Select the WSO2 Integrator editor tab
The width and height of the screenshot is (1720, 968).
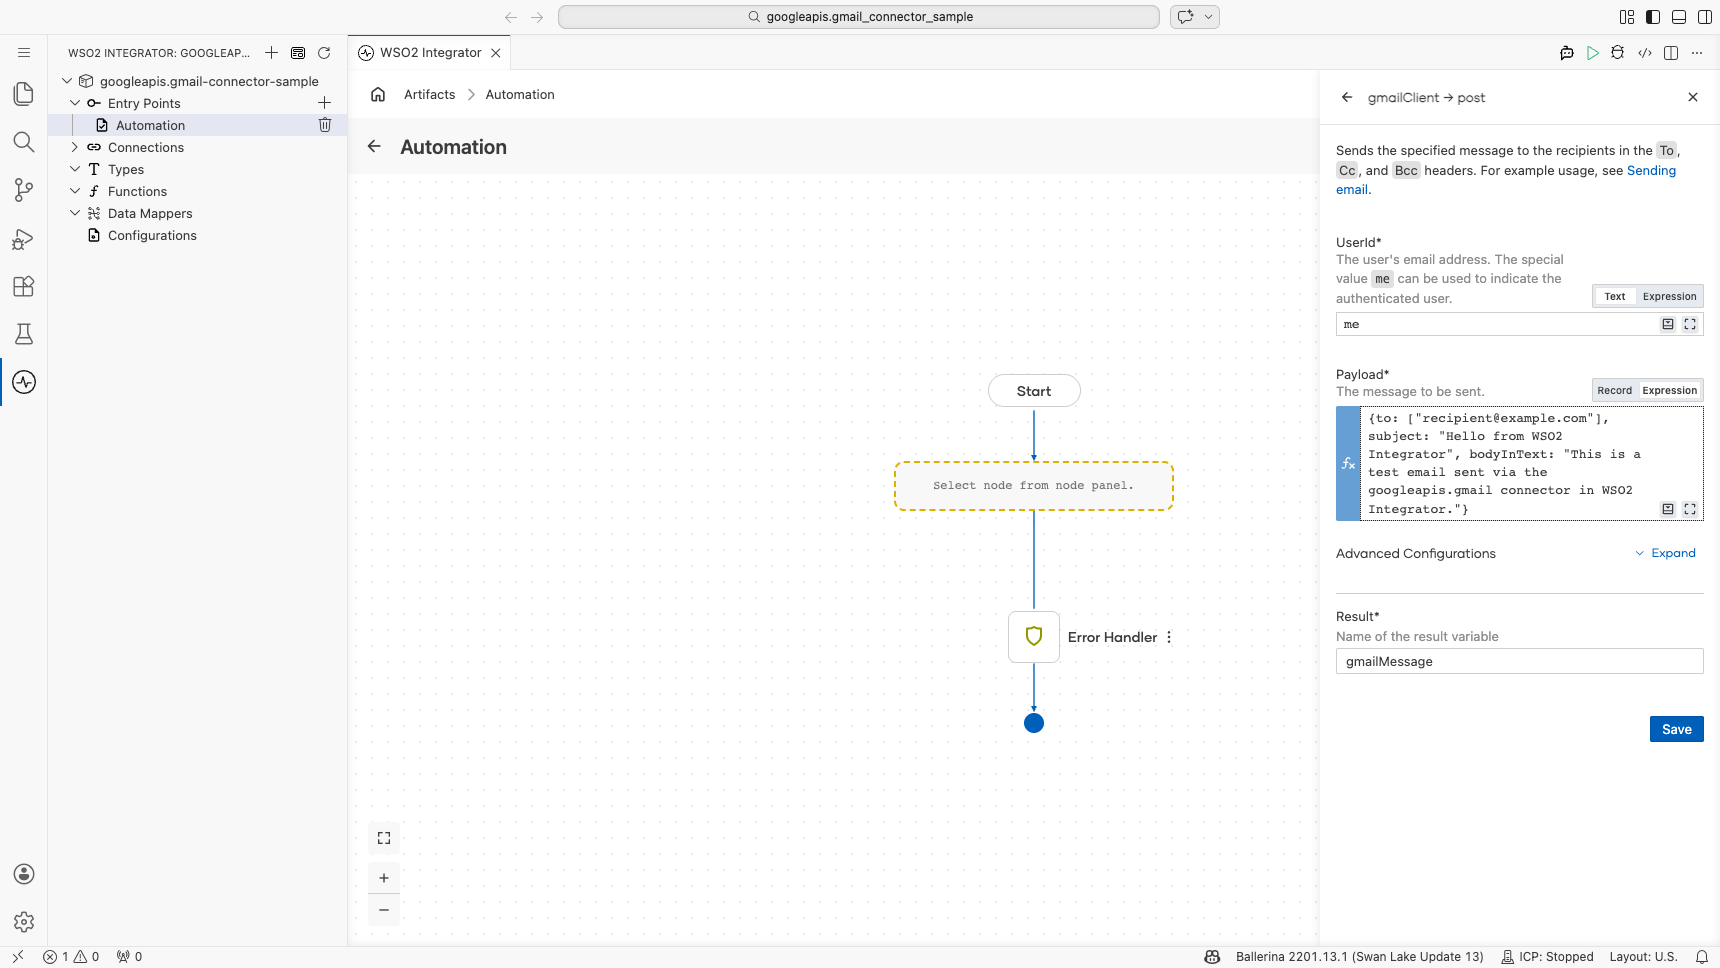point(430,53)
